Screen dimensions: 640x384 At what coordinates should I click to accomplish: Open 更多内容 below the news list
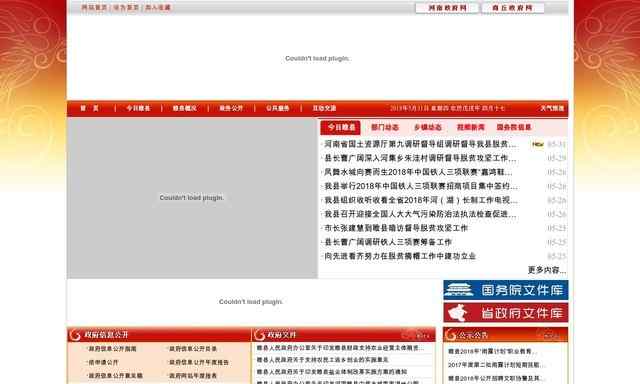547,270
